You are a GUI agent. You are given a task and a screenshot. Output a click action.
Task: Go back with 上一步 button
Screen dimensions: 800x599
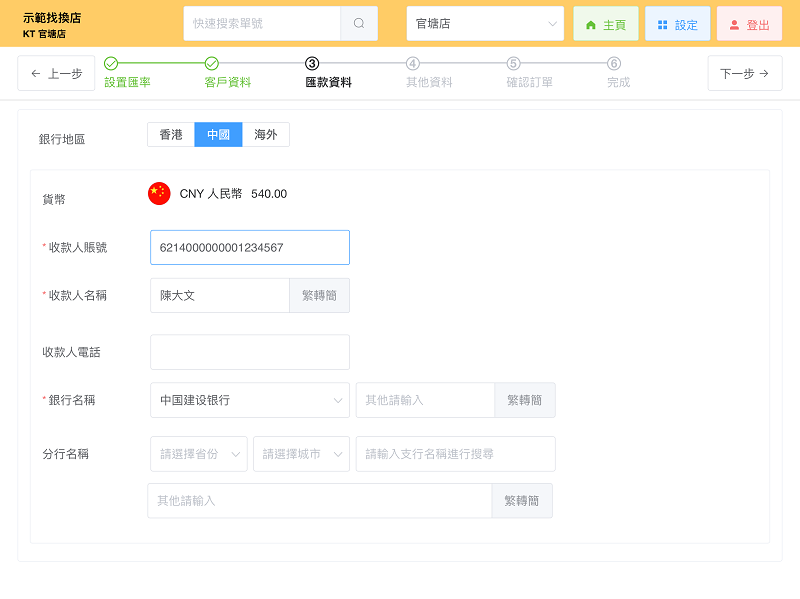(56, 73)
